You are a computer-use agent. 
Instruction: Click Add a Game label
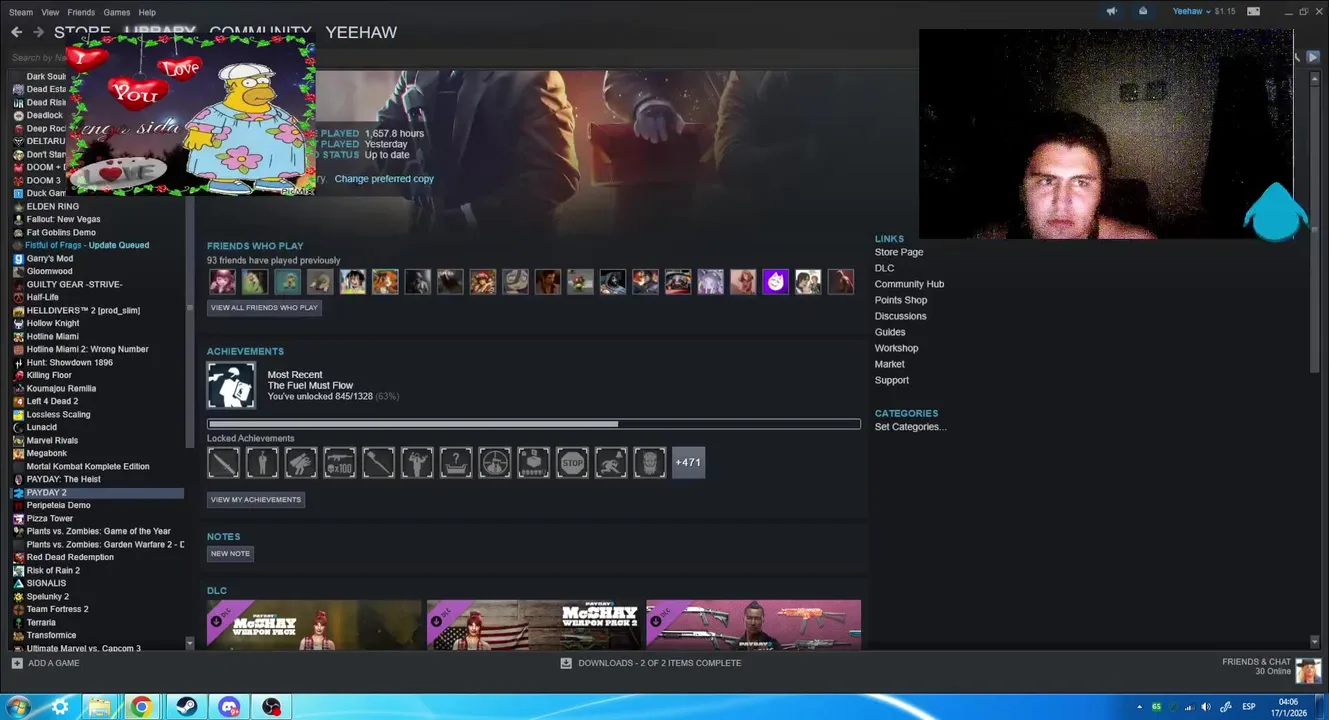point(54,663)
